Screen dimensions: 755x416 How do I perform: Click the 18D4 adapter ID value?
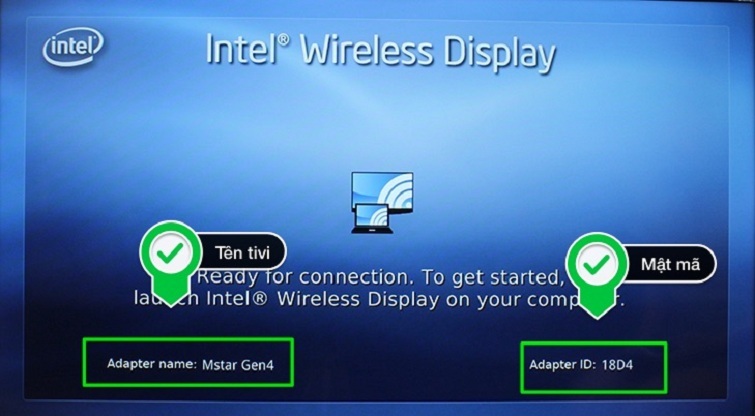[617, 365]
